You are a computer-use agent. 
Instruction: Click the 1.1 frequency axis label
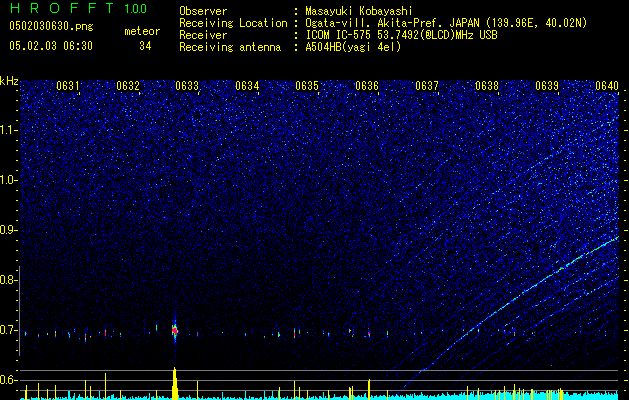tap(9, 130)
